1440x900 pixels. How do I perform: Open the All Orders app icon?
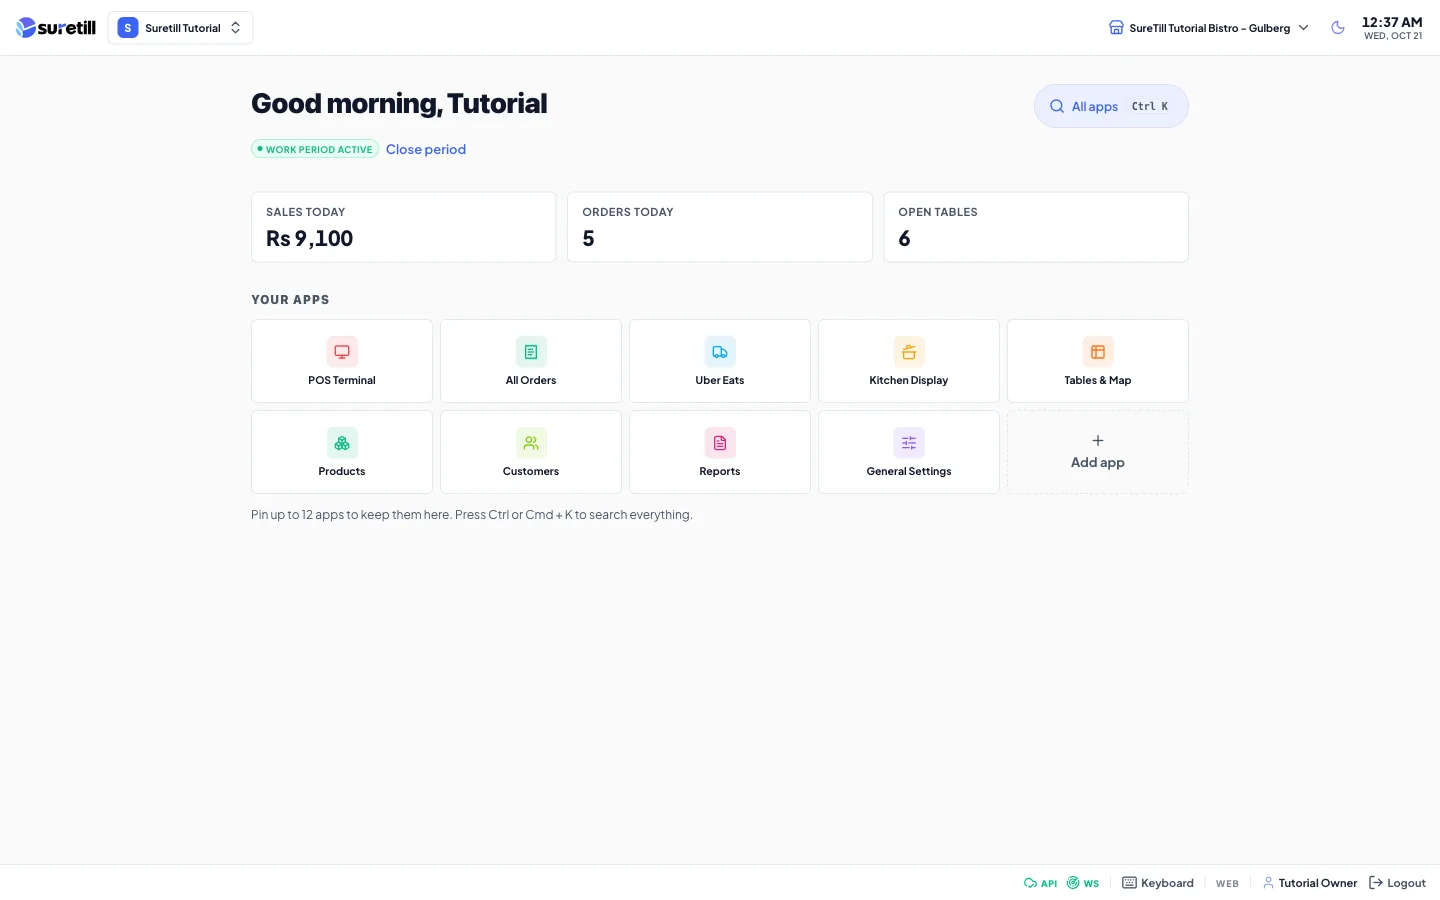coord(531,352)
